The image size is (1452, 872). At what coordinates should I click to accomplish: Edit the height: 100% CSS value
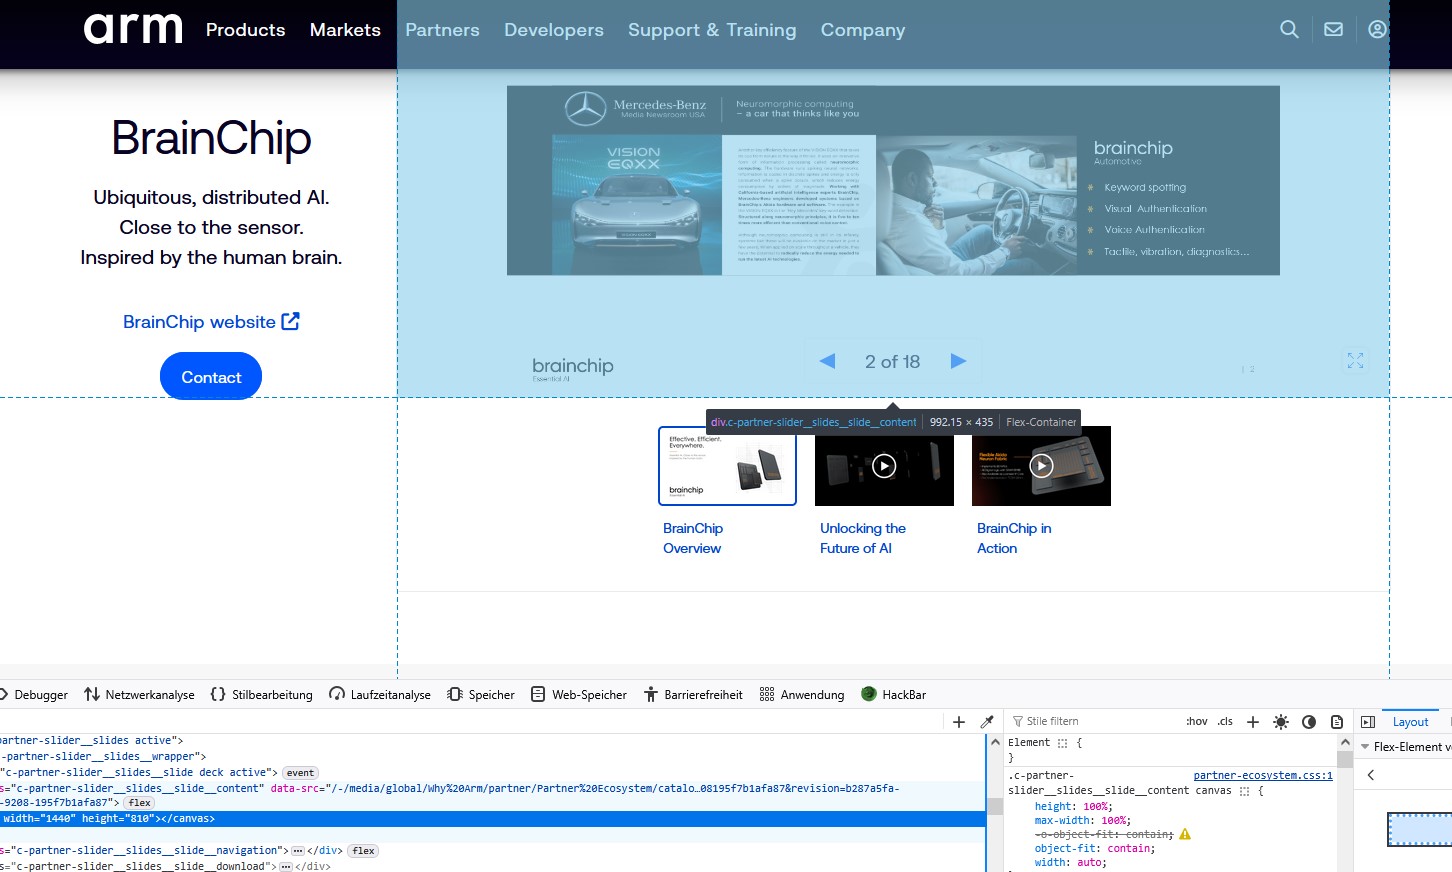[1096, 806]
